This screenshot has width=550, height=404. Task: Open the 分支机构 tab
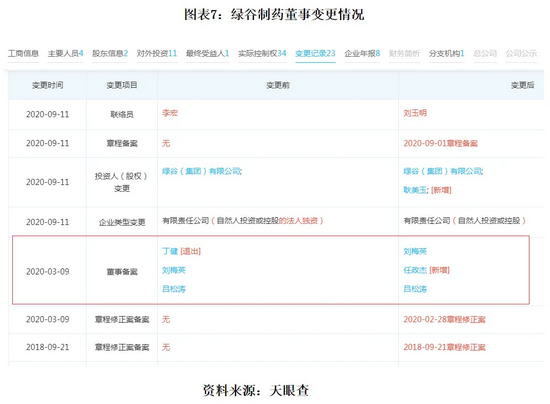(x=447, y=53)
